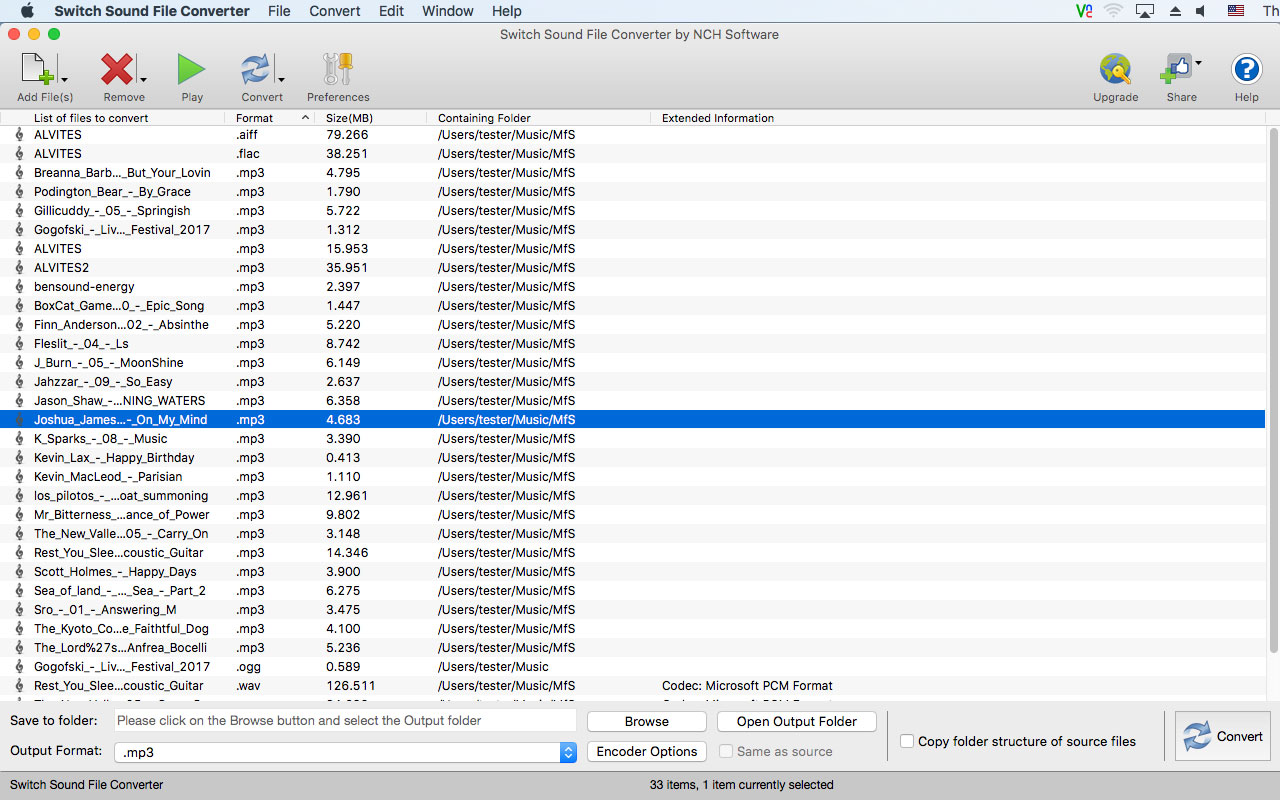Click the AirPlay display icon in the menu bar
Screen dimensions: 1280x800
click(x=1145, y=11)
